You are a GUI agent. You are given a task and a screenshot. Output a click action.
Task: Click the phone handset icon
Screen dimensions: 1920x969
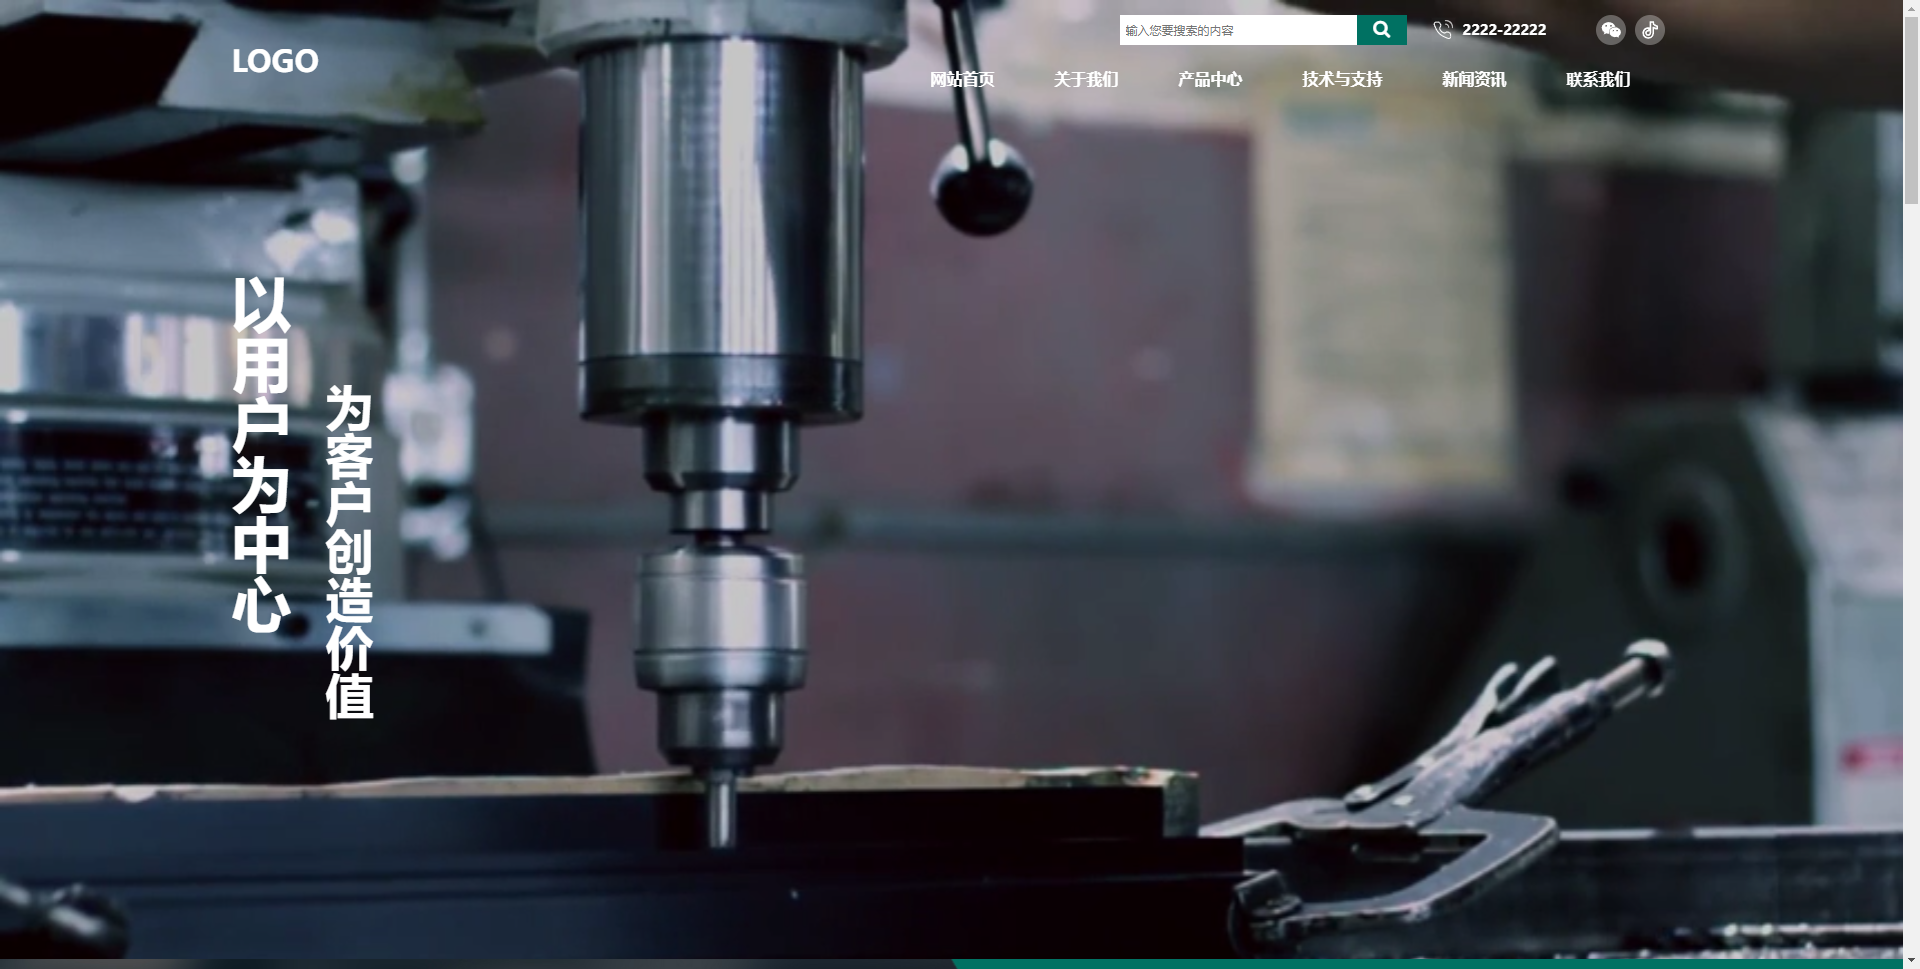click(x=1442, y=30)
